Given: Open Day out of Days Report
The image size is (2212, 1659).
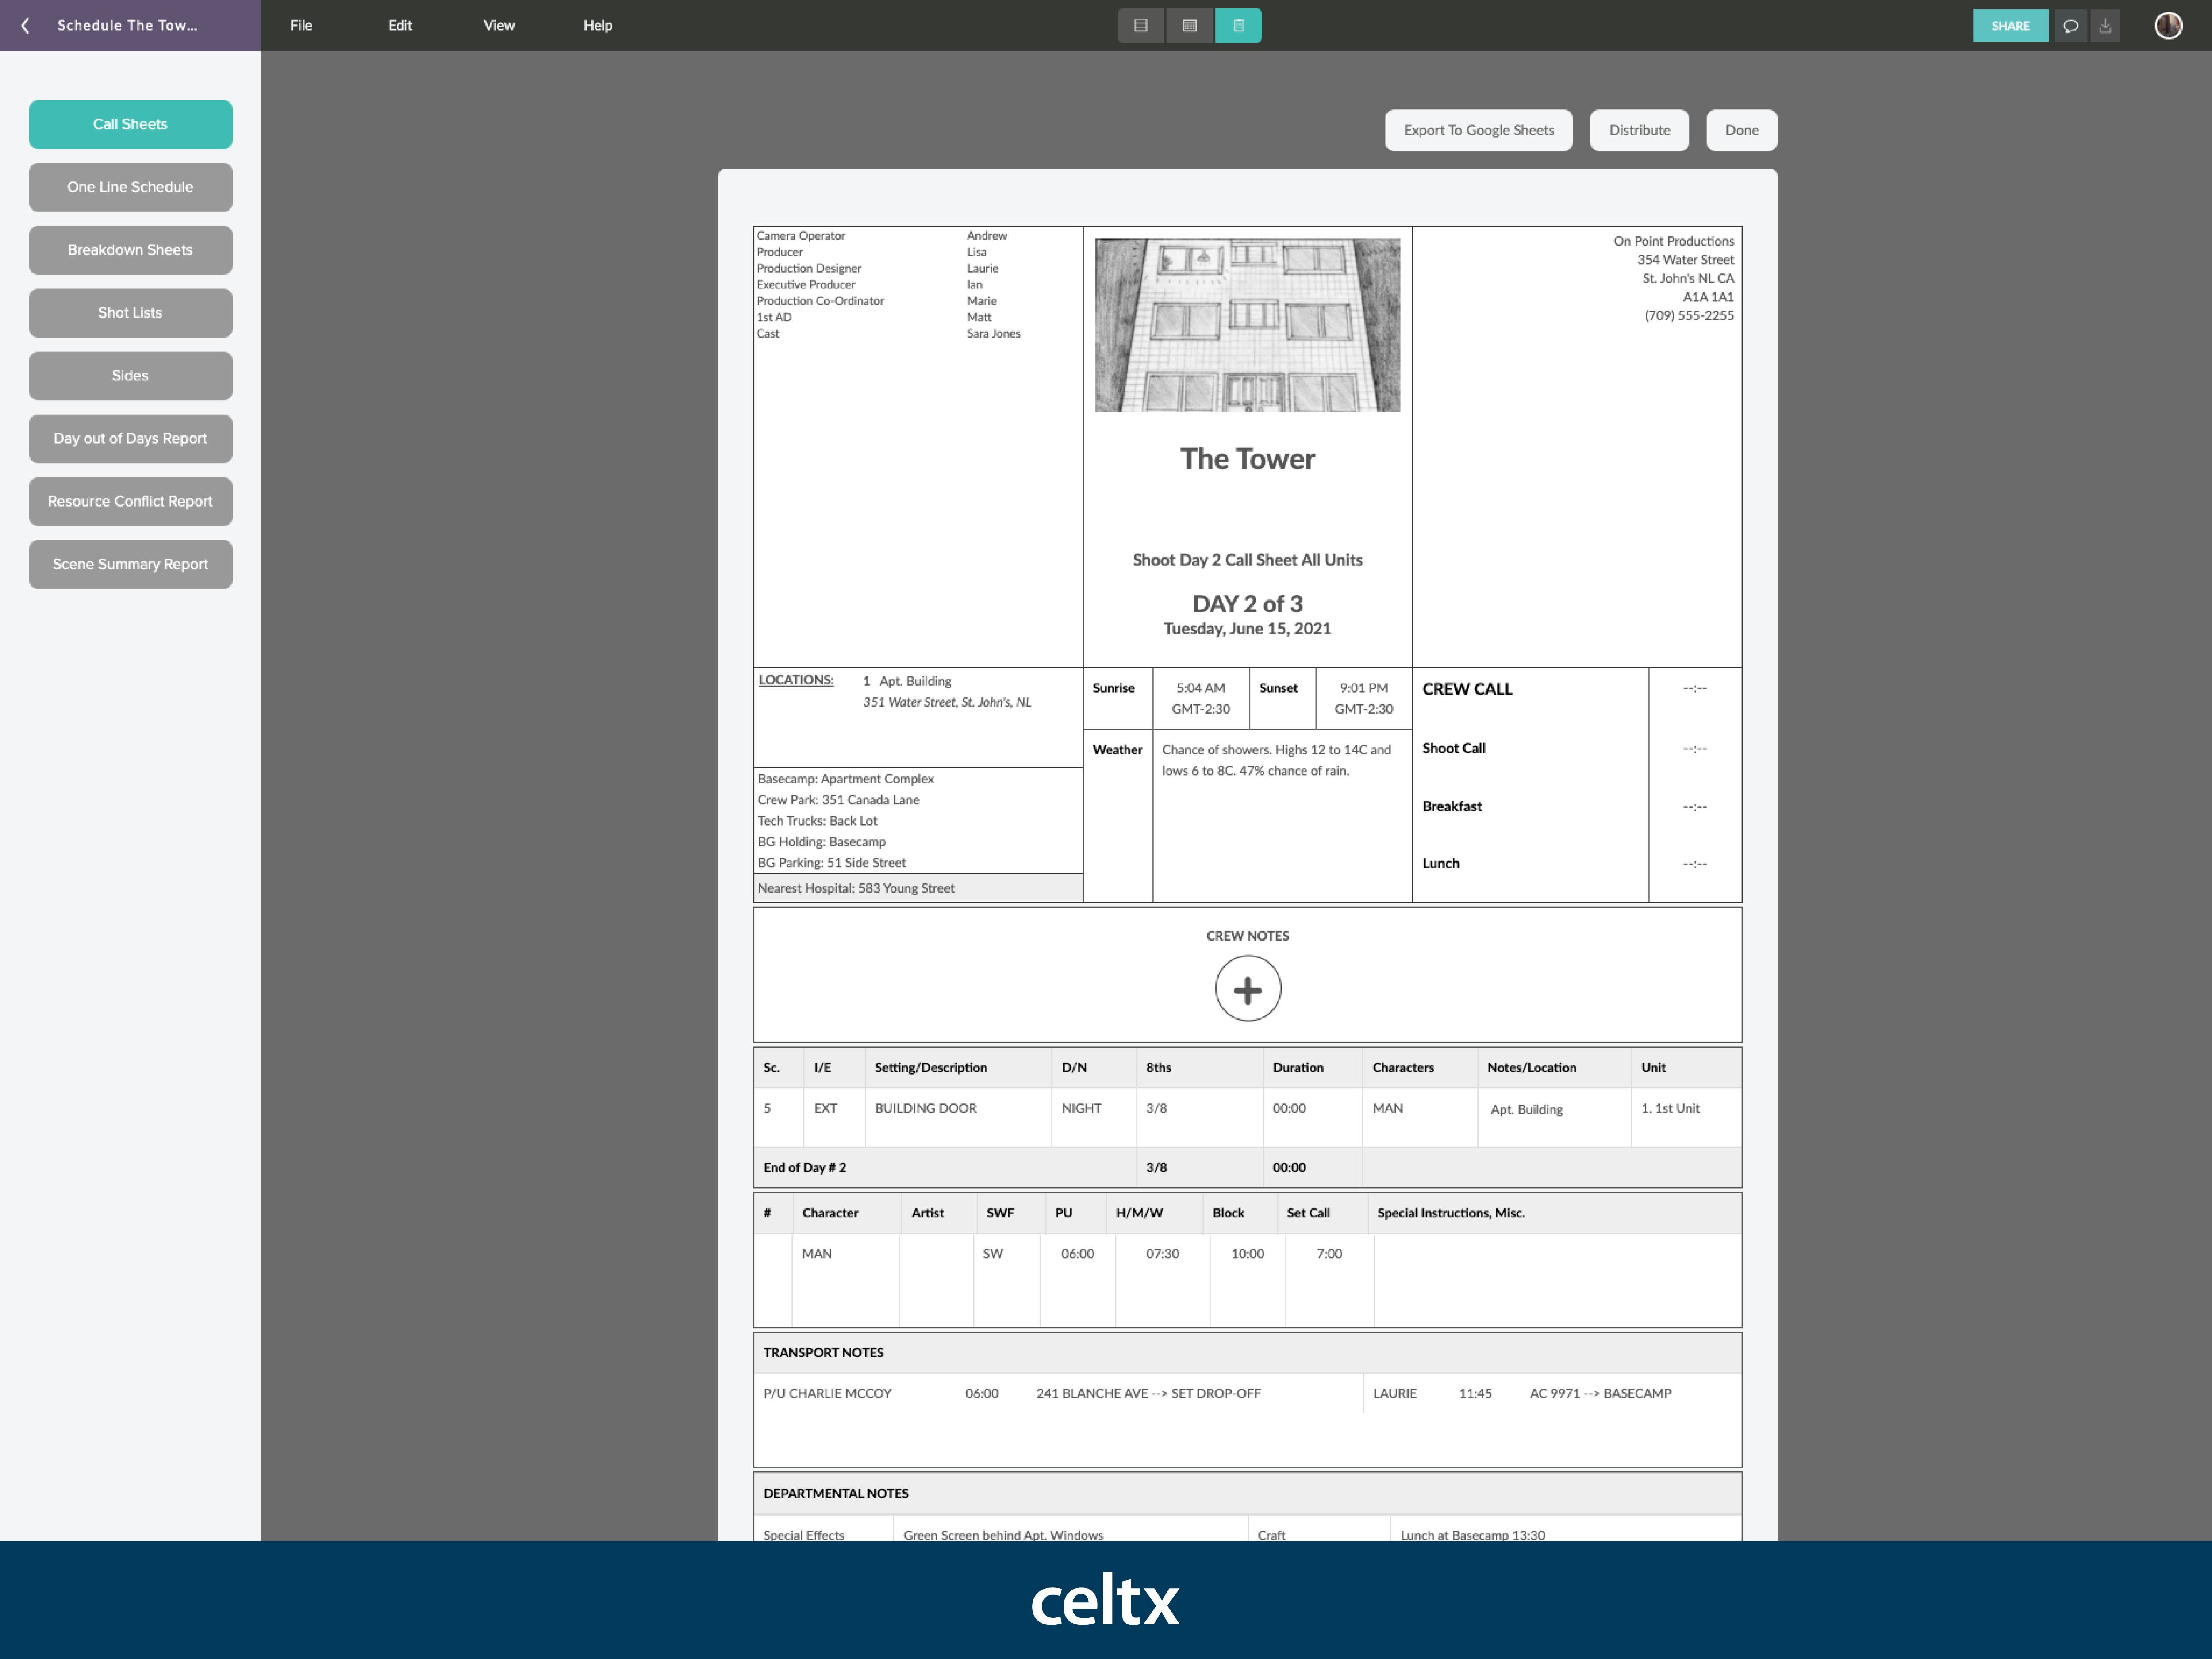Looking at the screenshot, I should pyautogui.click(x=130, y=439).
